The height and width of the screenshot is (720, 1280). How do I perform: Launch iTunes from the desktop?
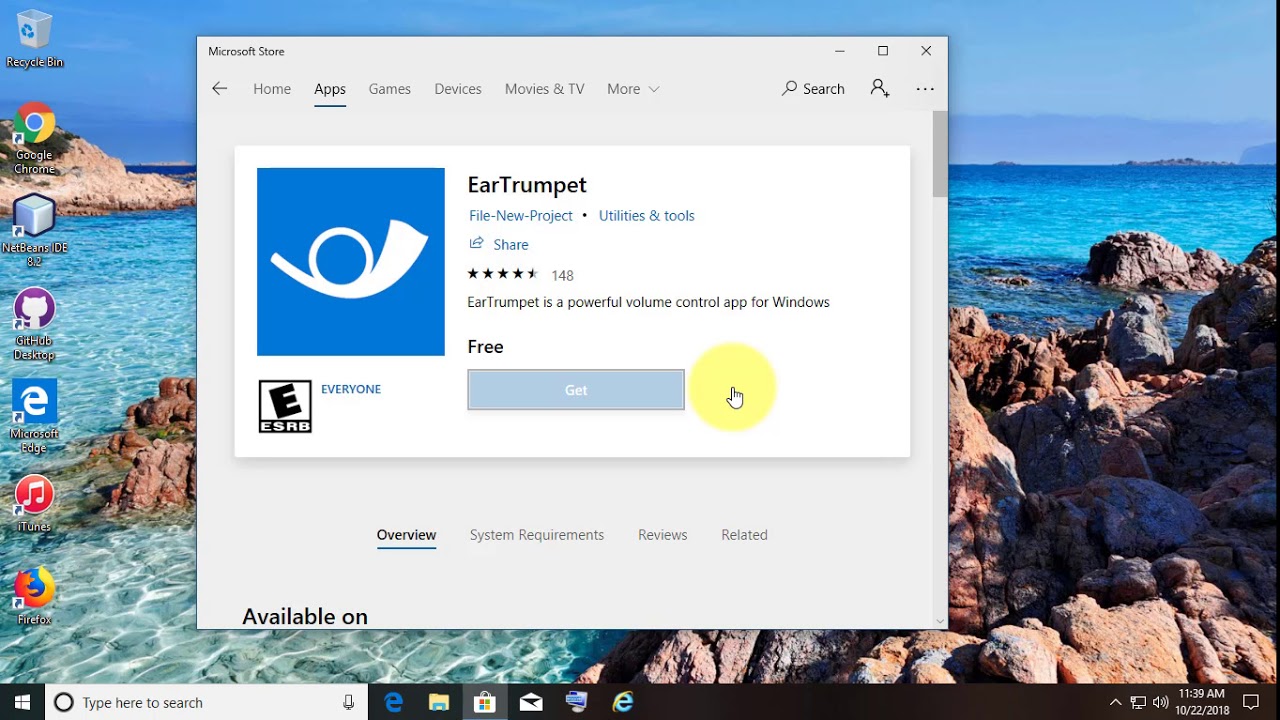[x=34, y=504]
